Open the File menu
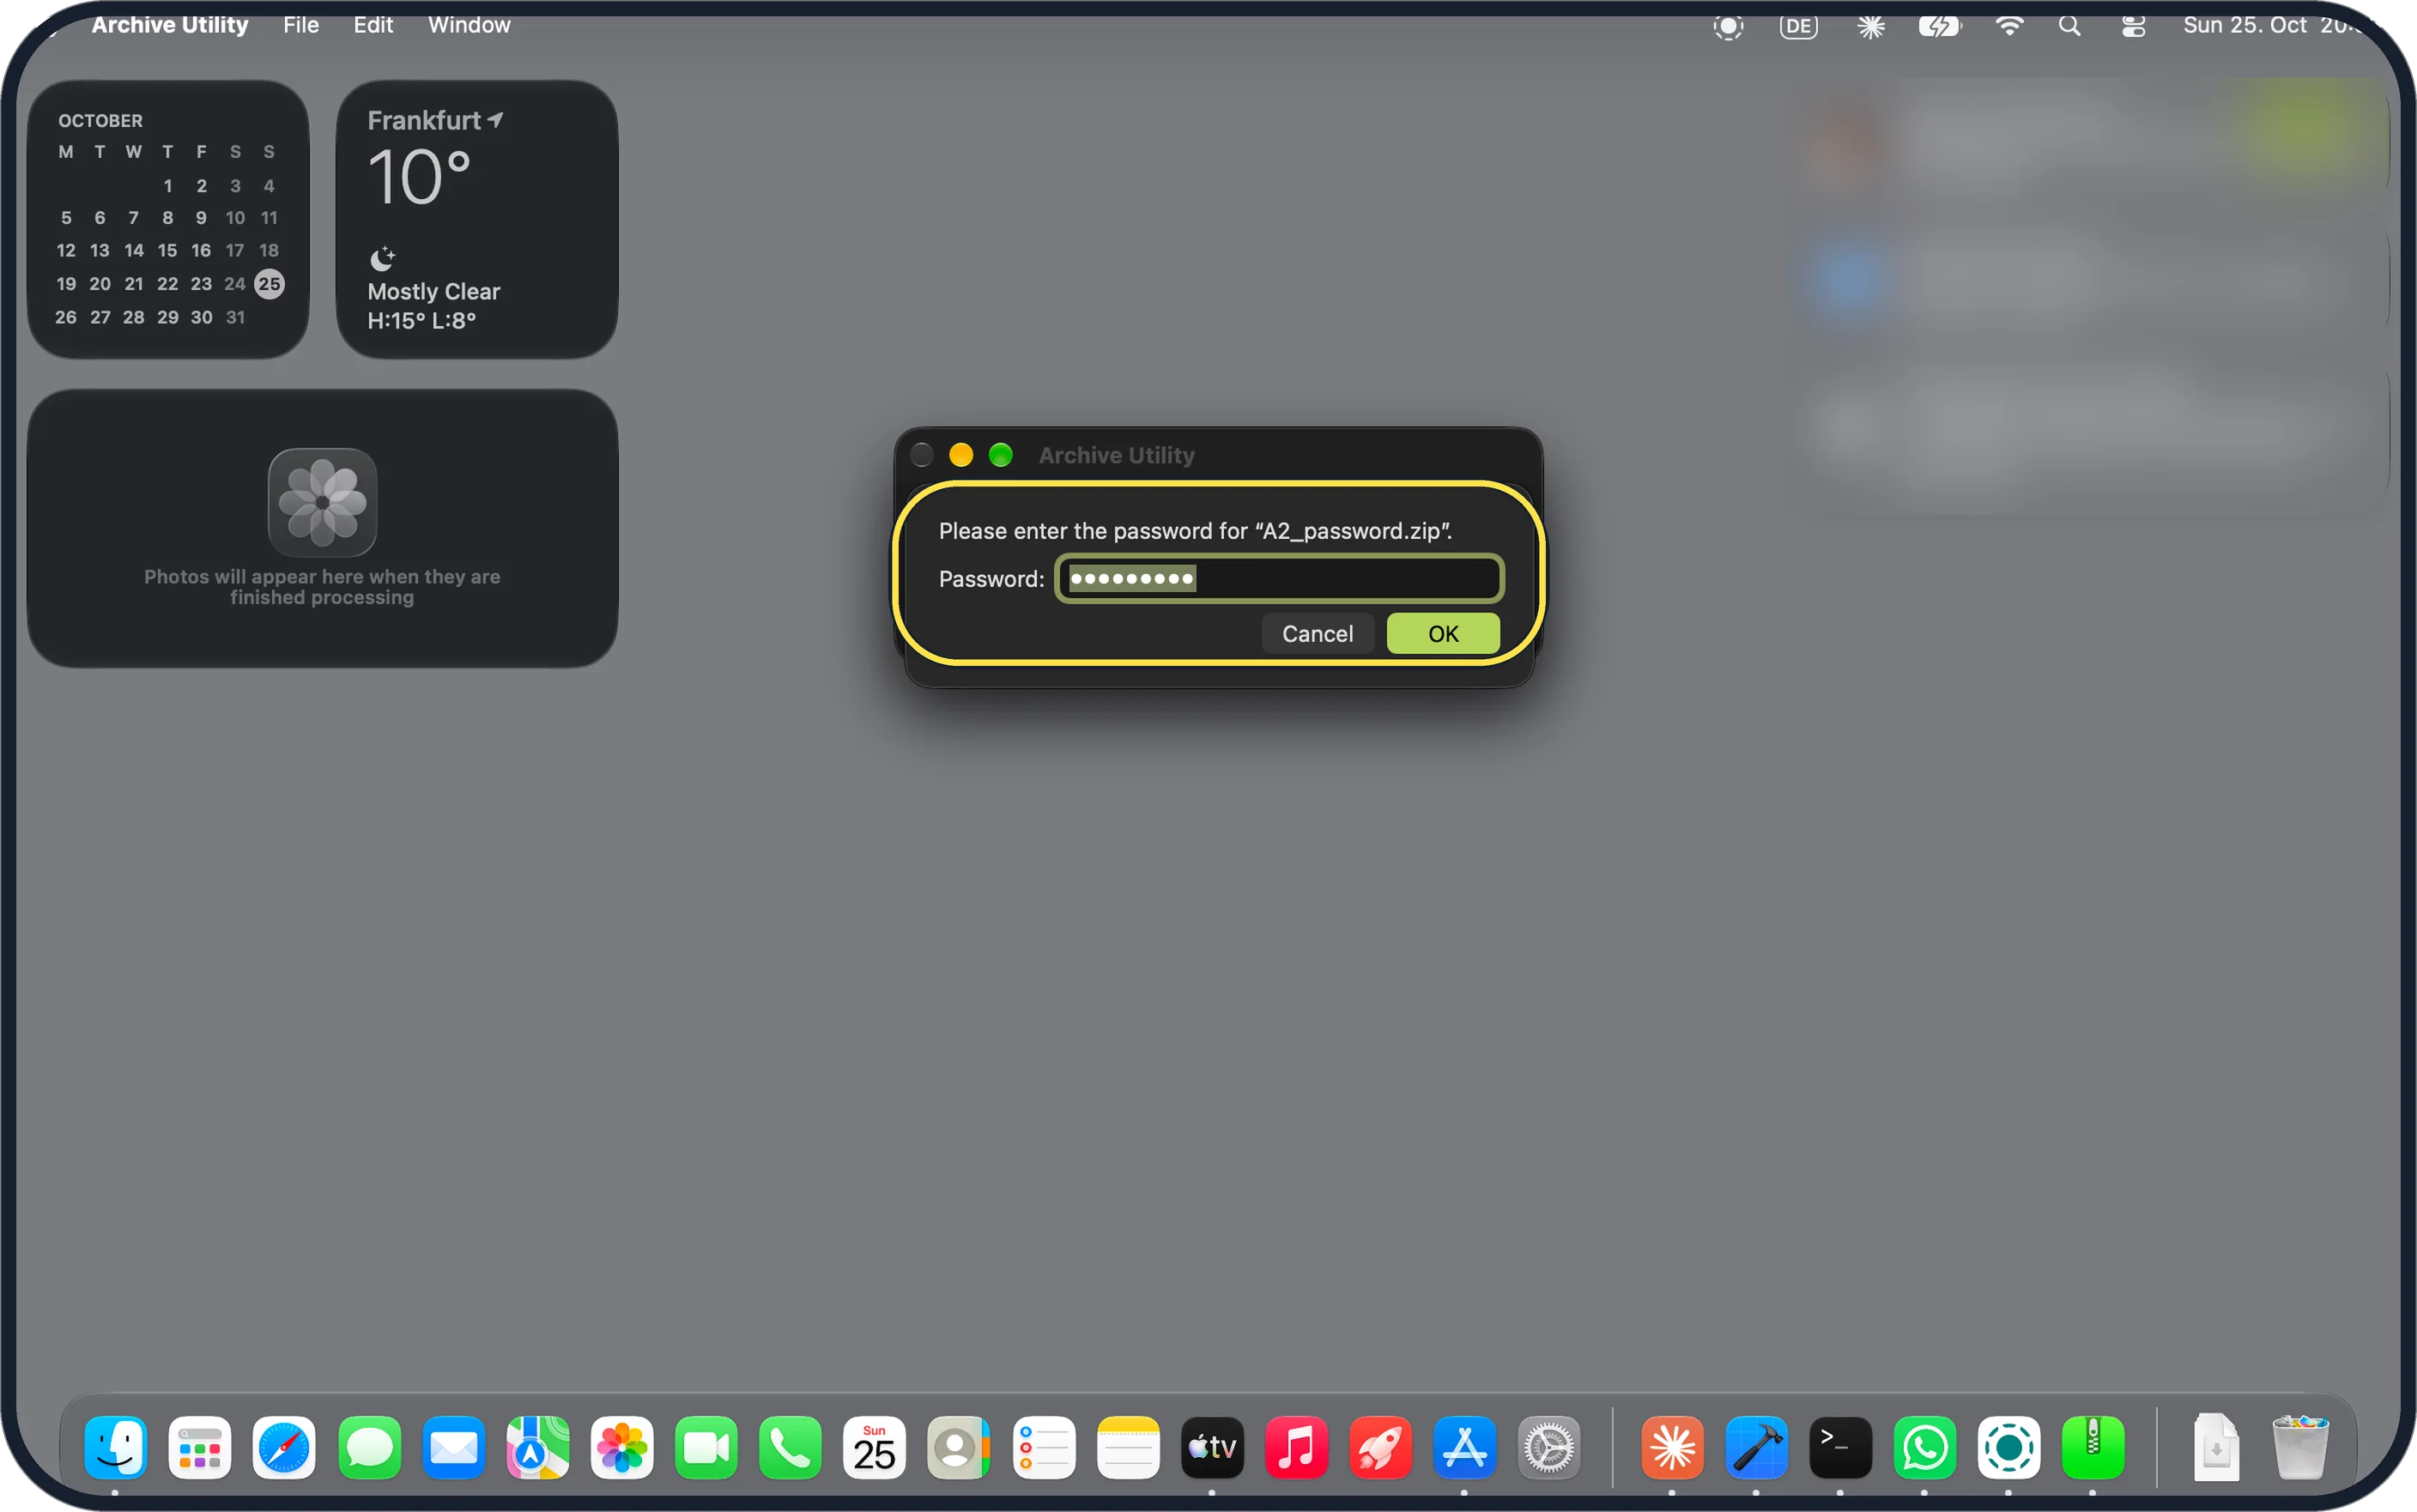The width and height of the screenshot is (2417, 1512). (300, 25)
